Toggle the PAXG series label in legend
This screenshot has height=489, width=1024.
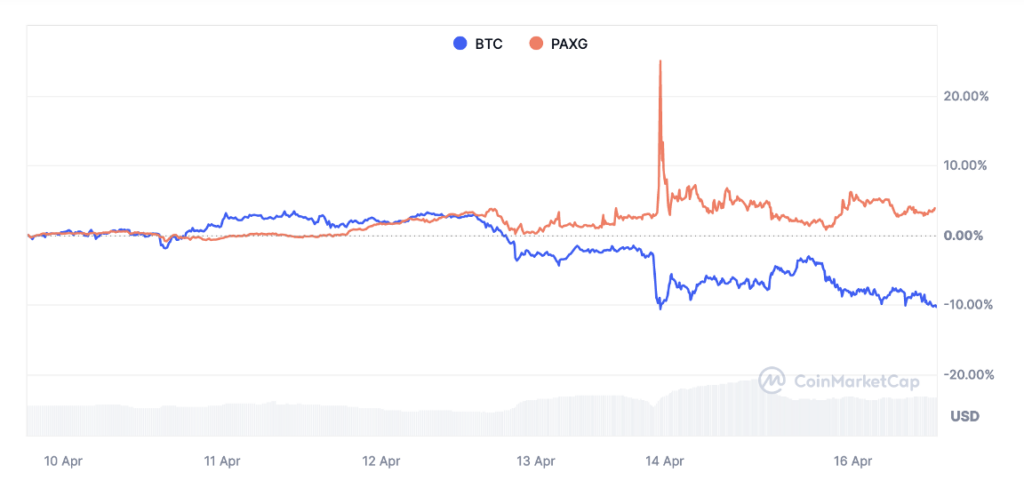[x=567, y=43]
